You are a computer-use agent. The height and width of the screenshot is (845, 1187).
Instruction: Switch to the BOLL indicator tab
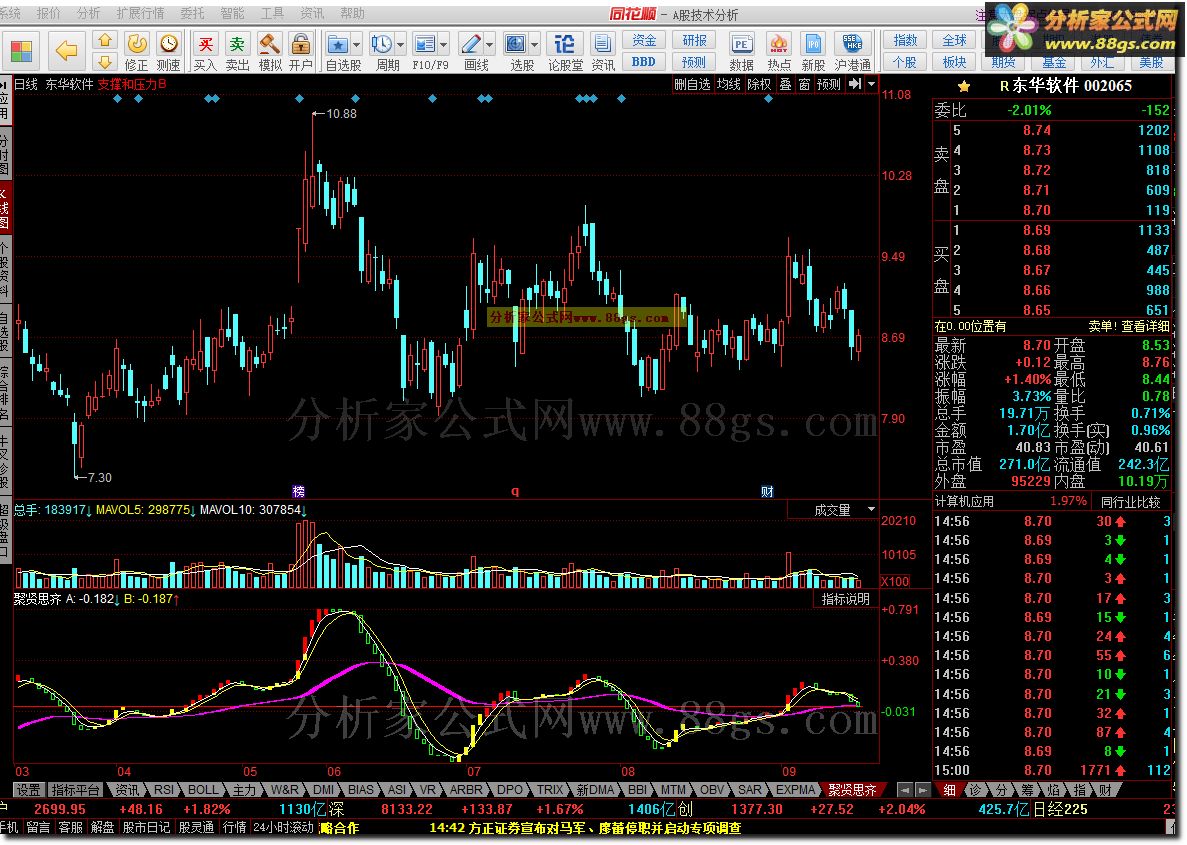pos(203,790)
